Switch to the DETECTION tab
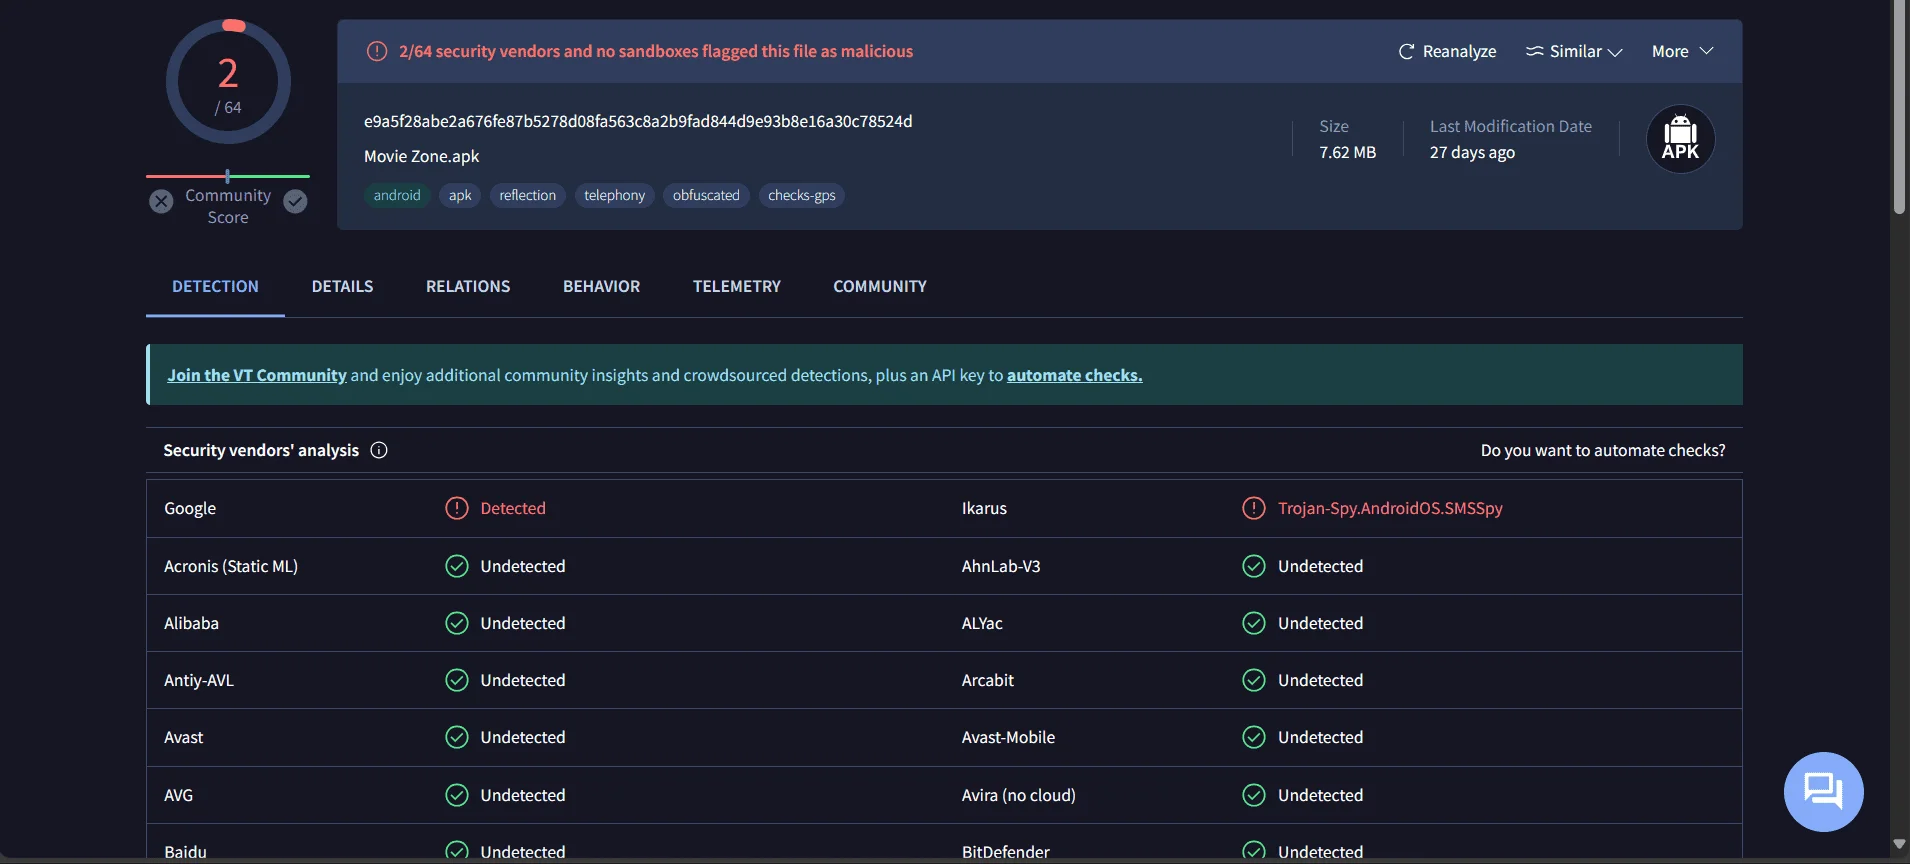This screenshot has height=864, width=1910. [x=215, y=287]
